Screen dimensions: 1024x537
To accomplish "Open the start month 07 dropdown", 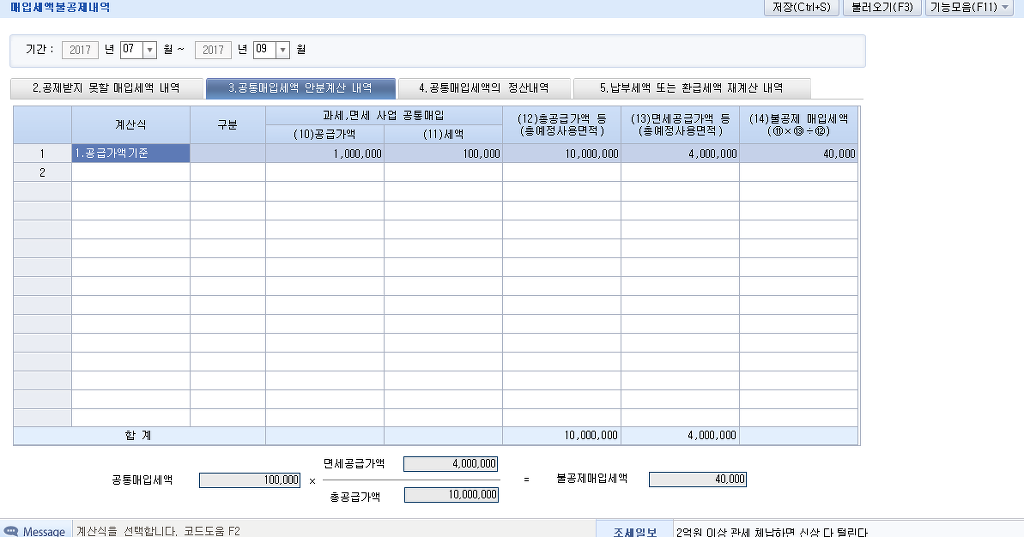I will [x=150, y=49].
